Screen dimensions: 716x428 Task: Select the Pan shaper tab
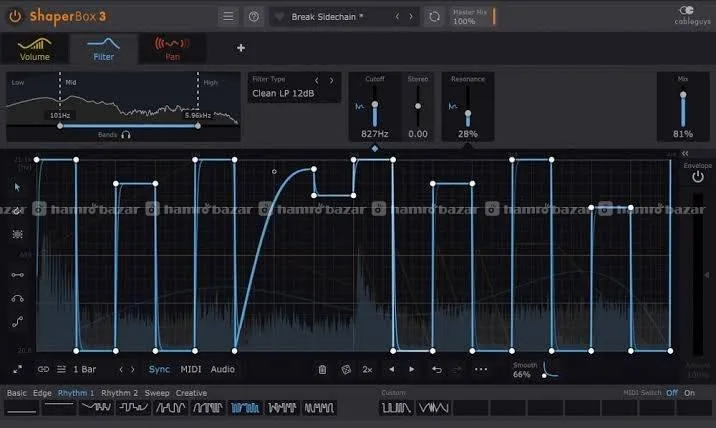pos(172,48)
